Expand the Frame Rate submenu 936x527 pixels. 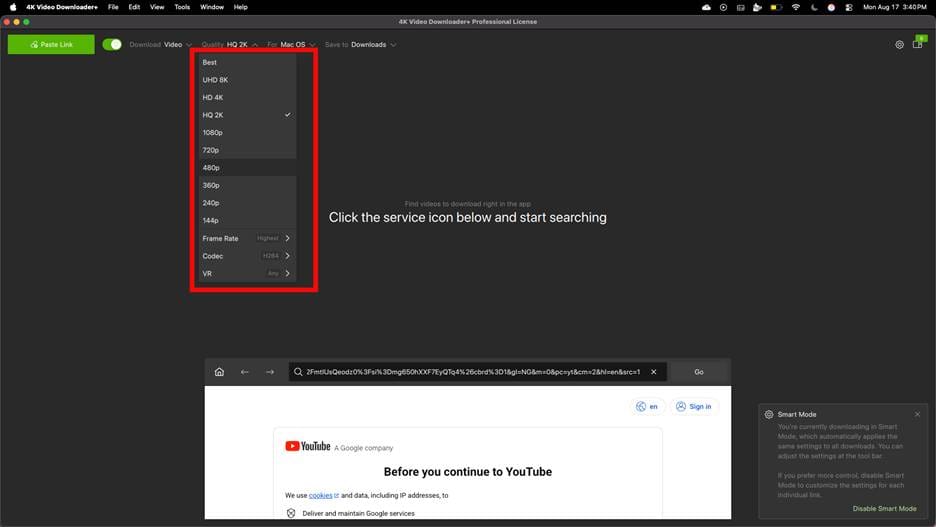(247, 238)
